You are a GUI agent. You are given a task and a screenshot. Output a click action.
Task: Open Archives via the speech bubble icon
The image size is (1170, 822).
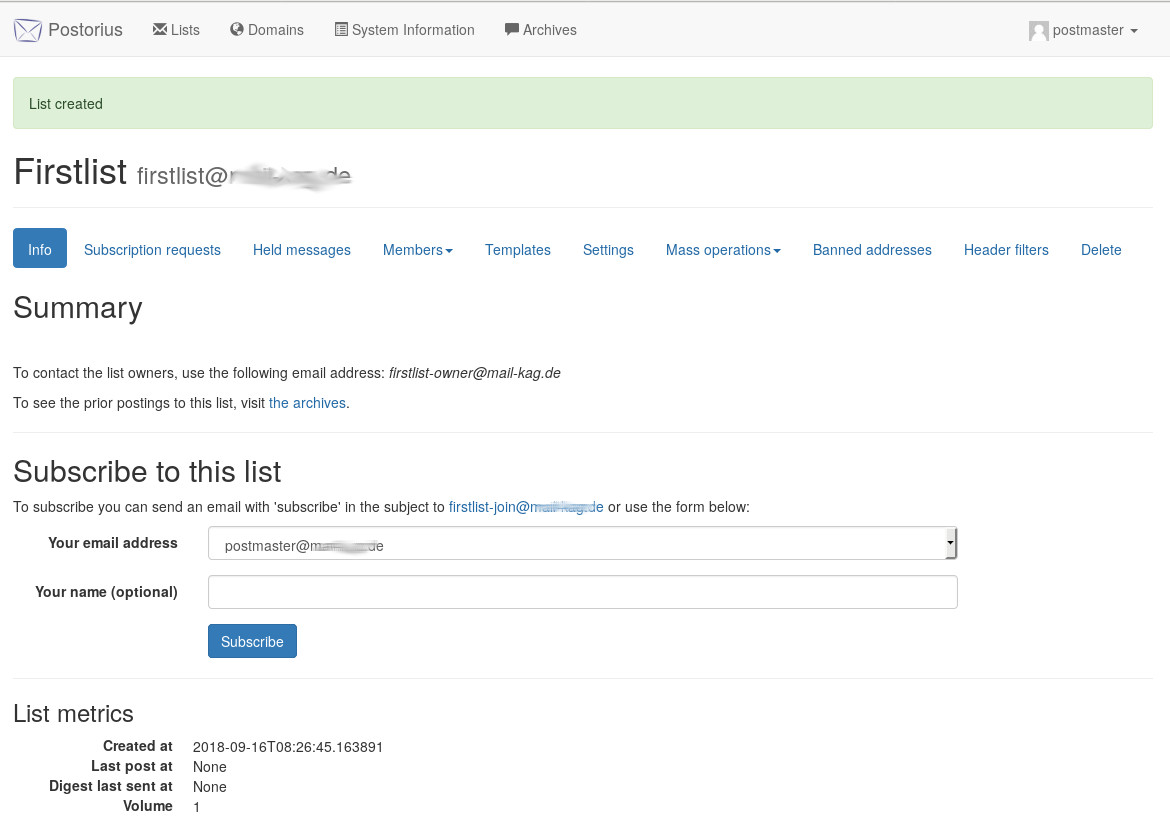tap(512, 30)
